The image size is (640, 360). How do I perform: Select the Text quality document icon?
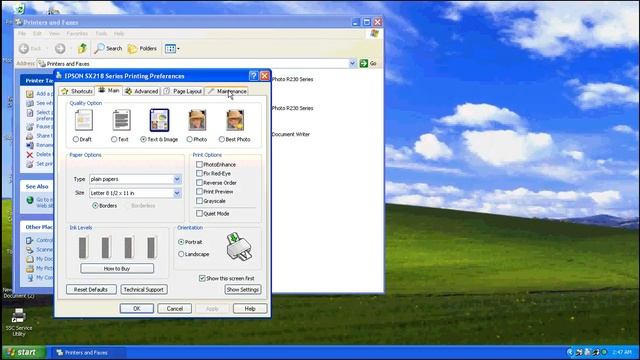click(121, 120)
